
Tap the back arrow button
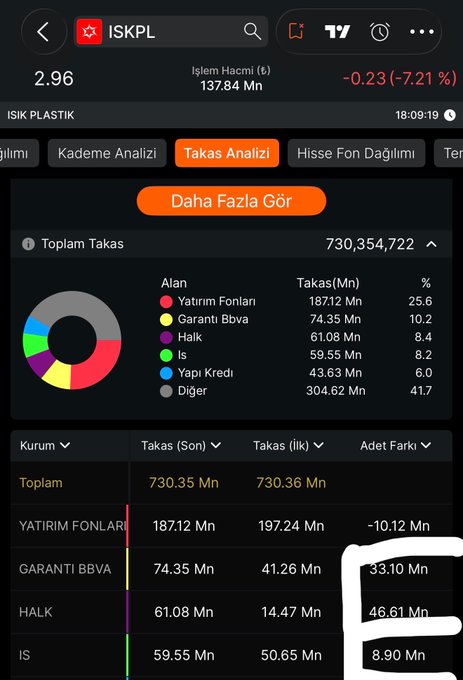pyautogui.click(x=43, y=32)
